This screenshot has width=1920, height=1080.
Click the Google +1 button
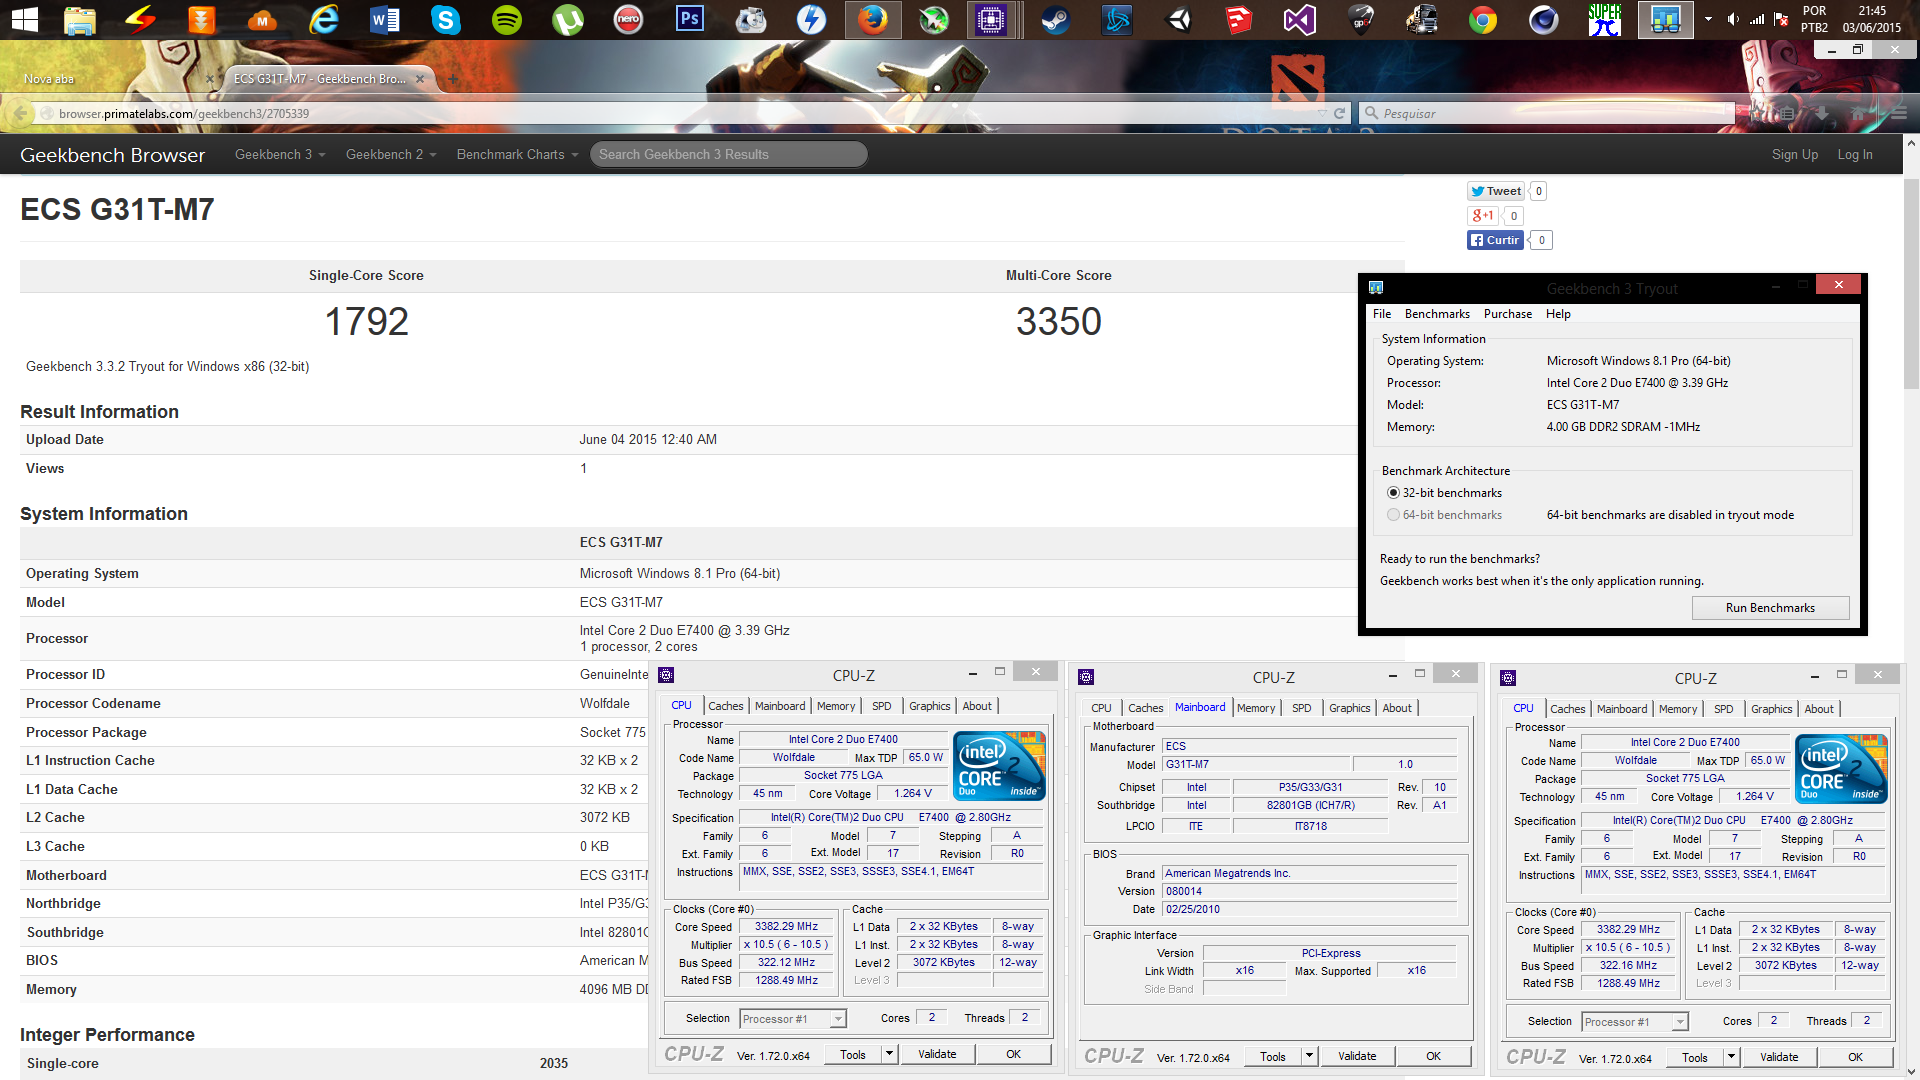(x=1482, y=215)
